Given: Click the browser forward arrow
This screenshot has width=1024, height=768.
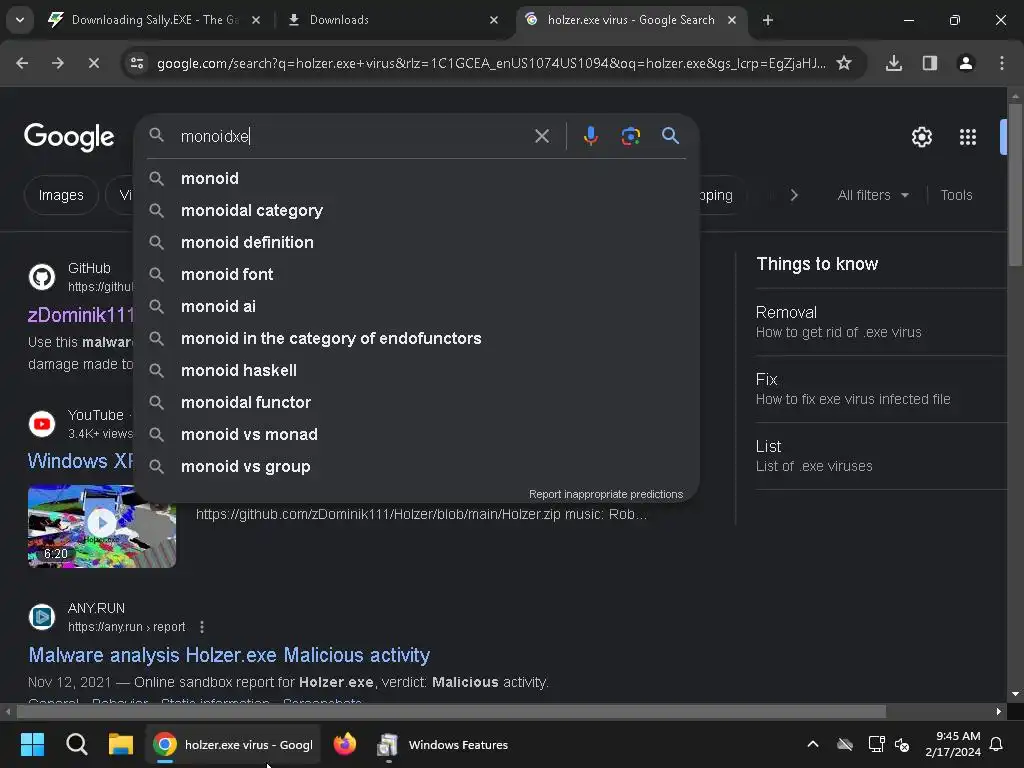Looking at the screenshot, I should pyautogui.click(x=58, y=63).
